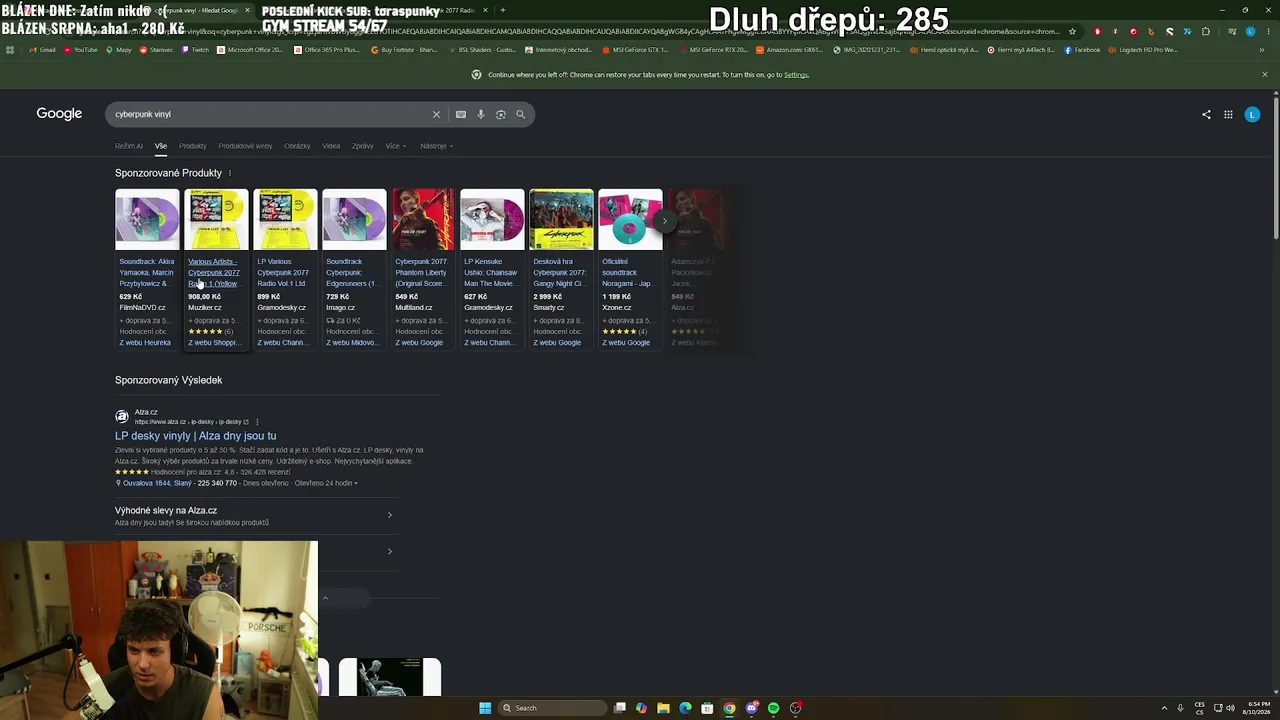Open the Noragami teal vinyl thumbnail

tap(630, 219)
